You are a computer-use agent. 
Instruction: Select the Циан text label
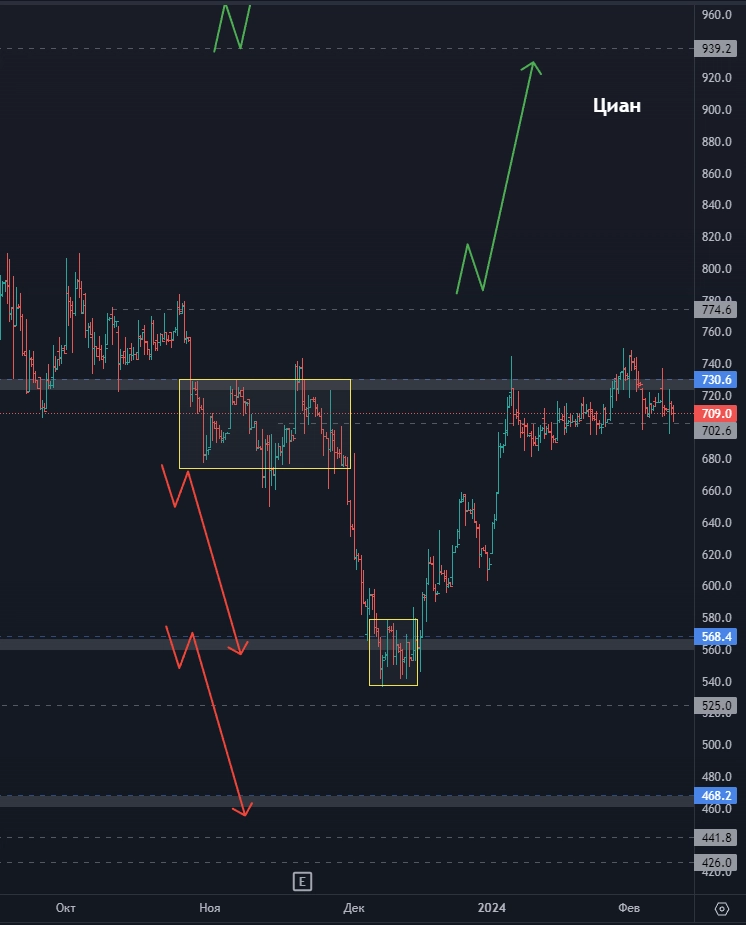(616, 106)
